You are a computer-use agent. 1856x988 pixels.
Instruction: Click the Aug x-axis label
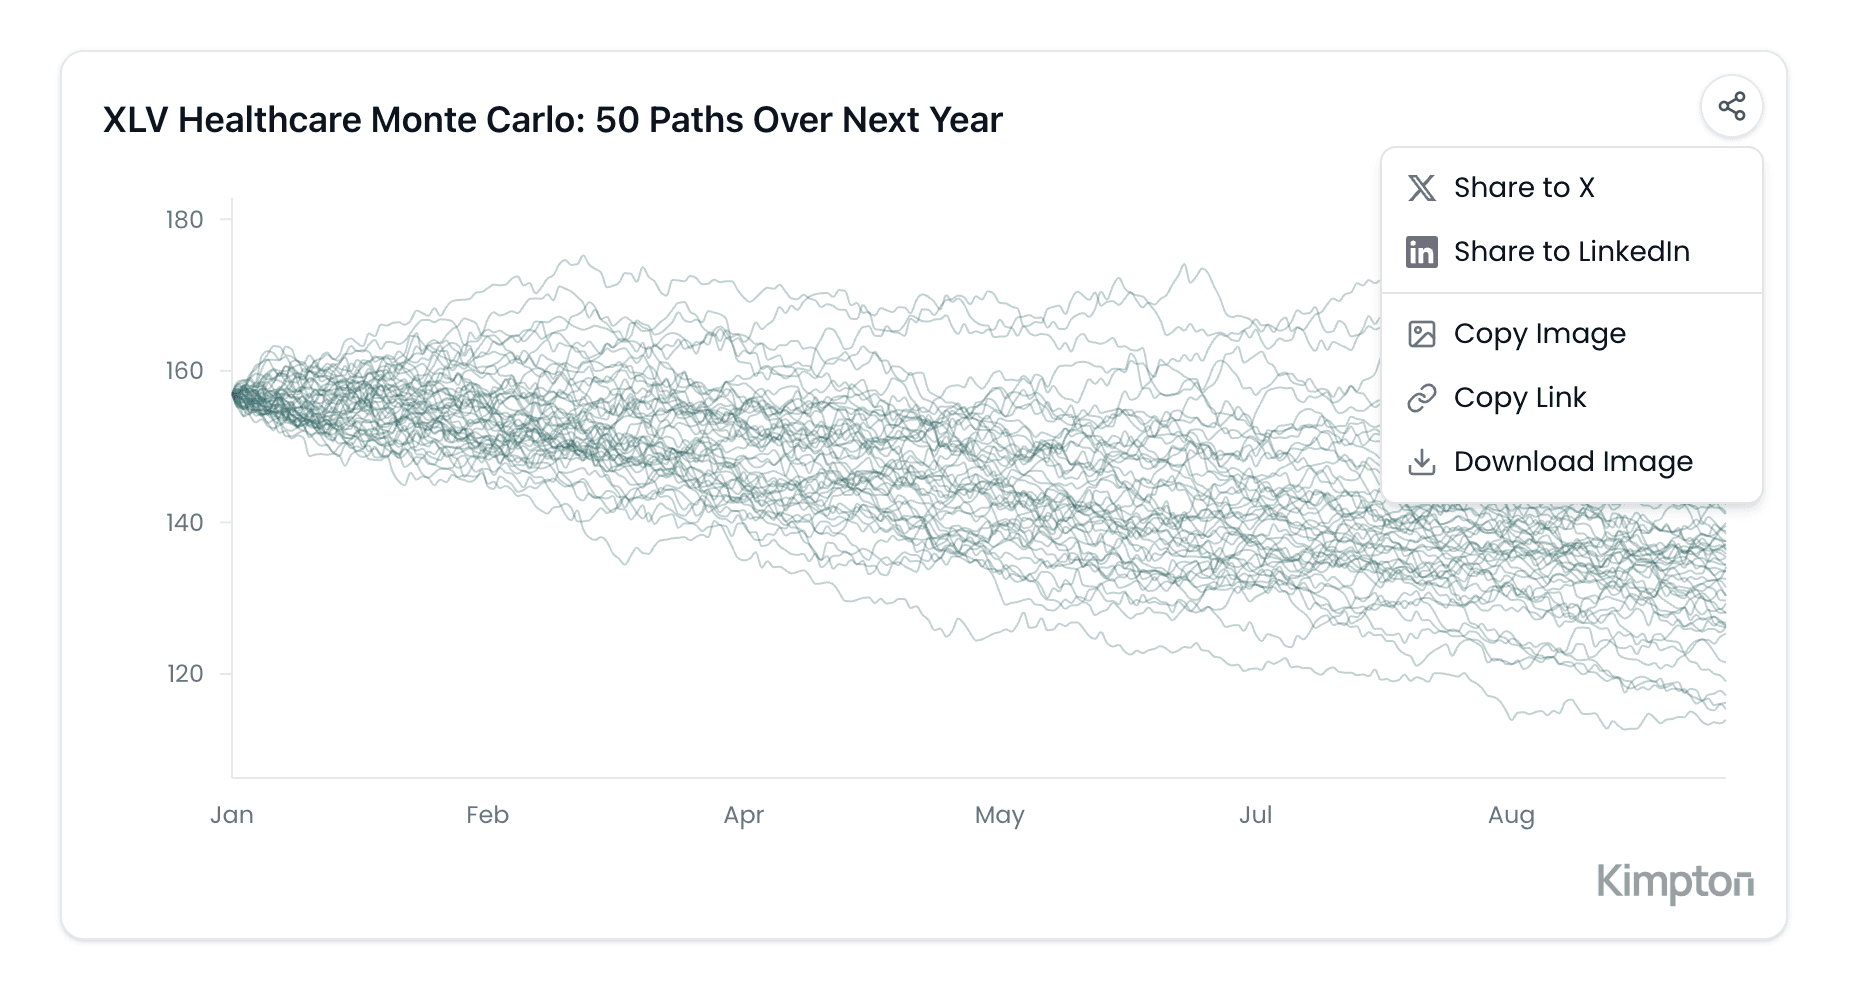(x=1510, y=815)
